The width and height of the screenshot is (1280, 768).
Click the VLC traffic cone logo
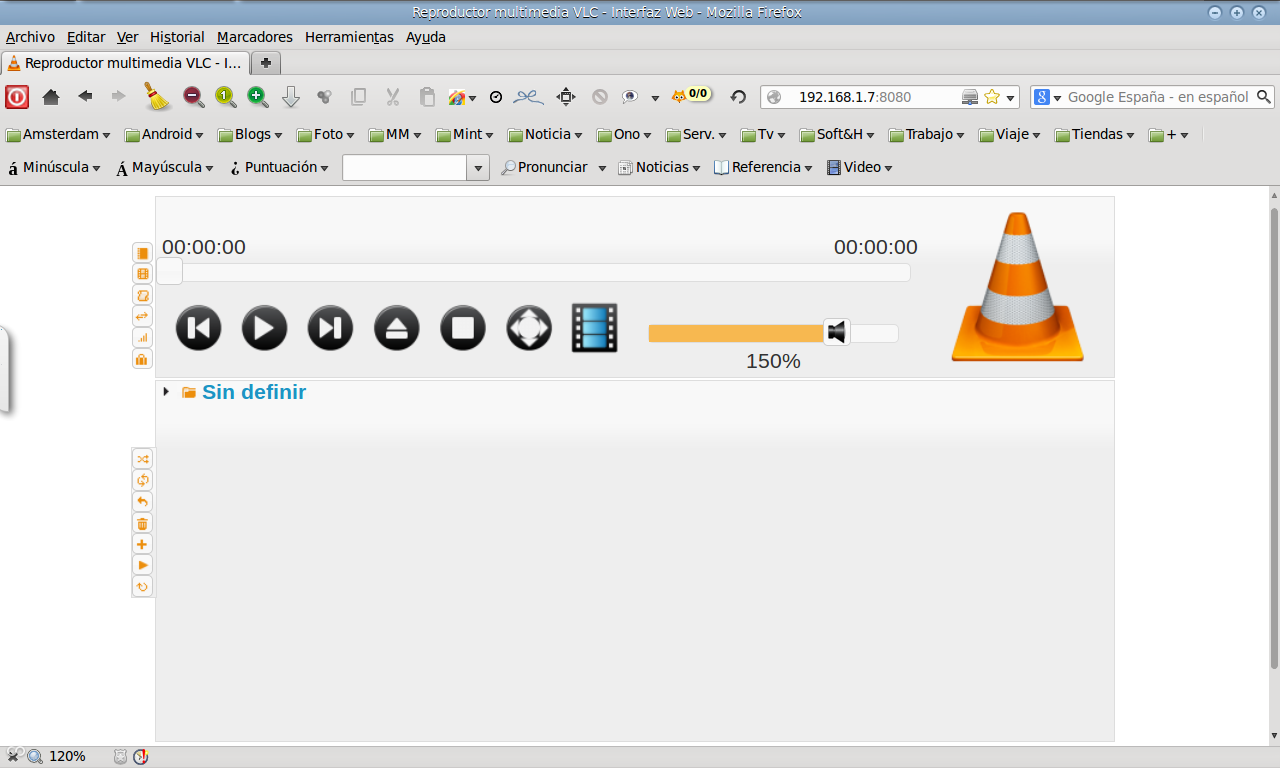click(1017, 287)
